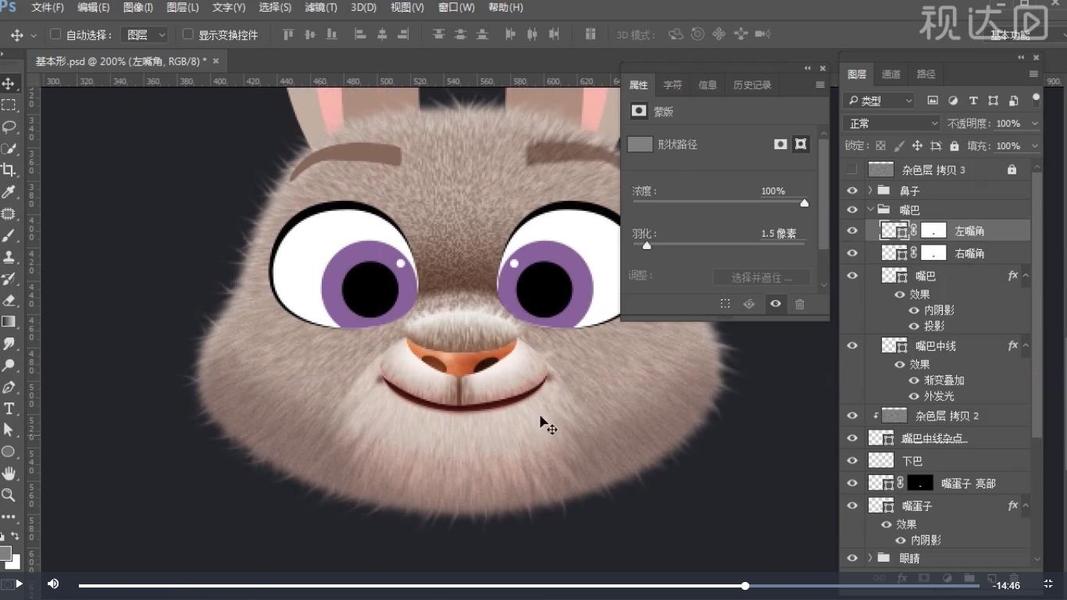Delete mask via Properties trash icon

click(800, 304)
